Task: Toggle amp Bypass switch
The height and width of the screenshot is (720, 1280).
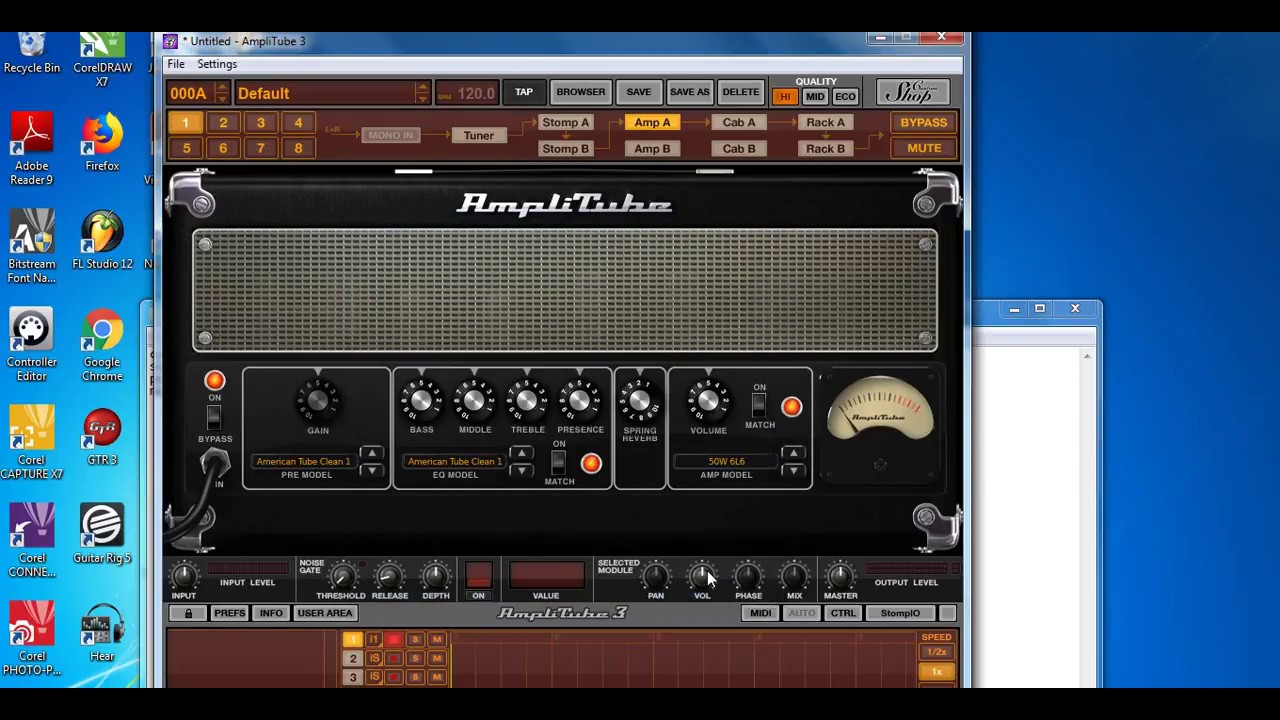Action: 214,417
